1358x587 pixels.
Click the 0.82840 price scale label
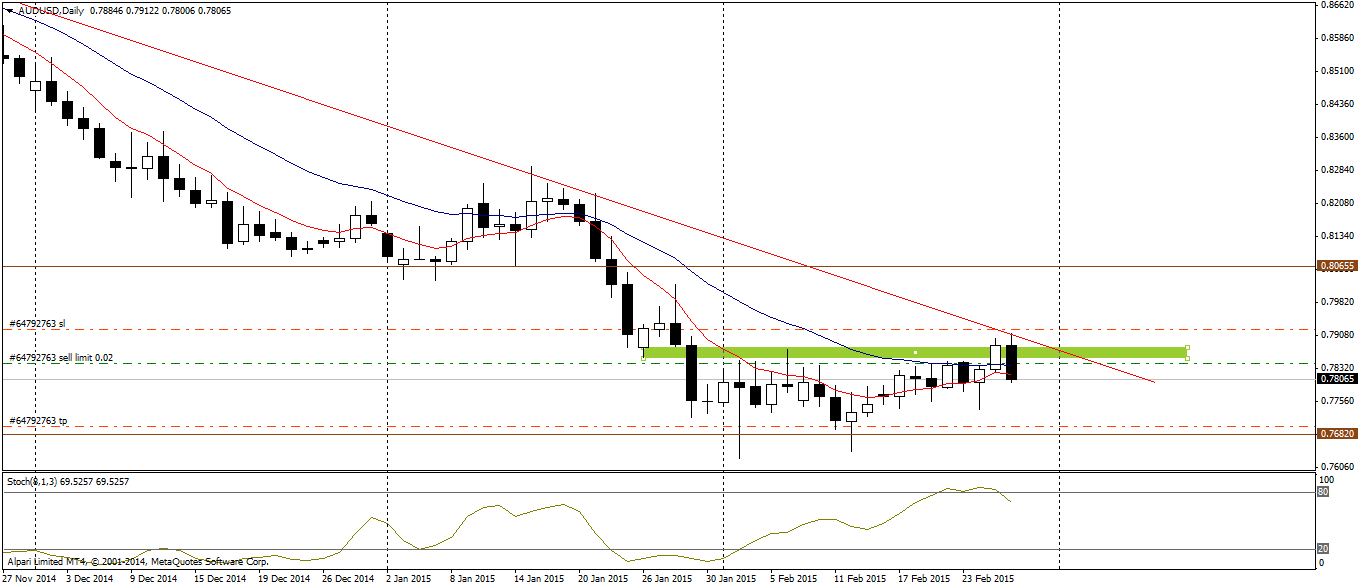coord(1337,169)
